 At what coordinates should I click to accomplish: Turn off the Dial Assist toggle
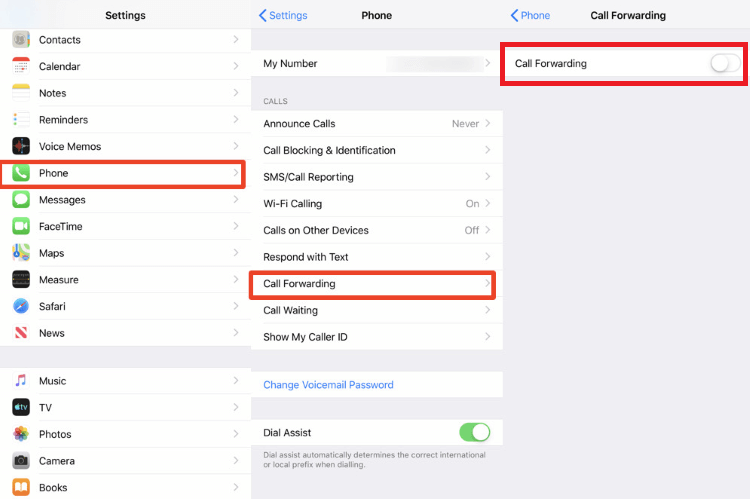tap(474, 432)
